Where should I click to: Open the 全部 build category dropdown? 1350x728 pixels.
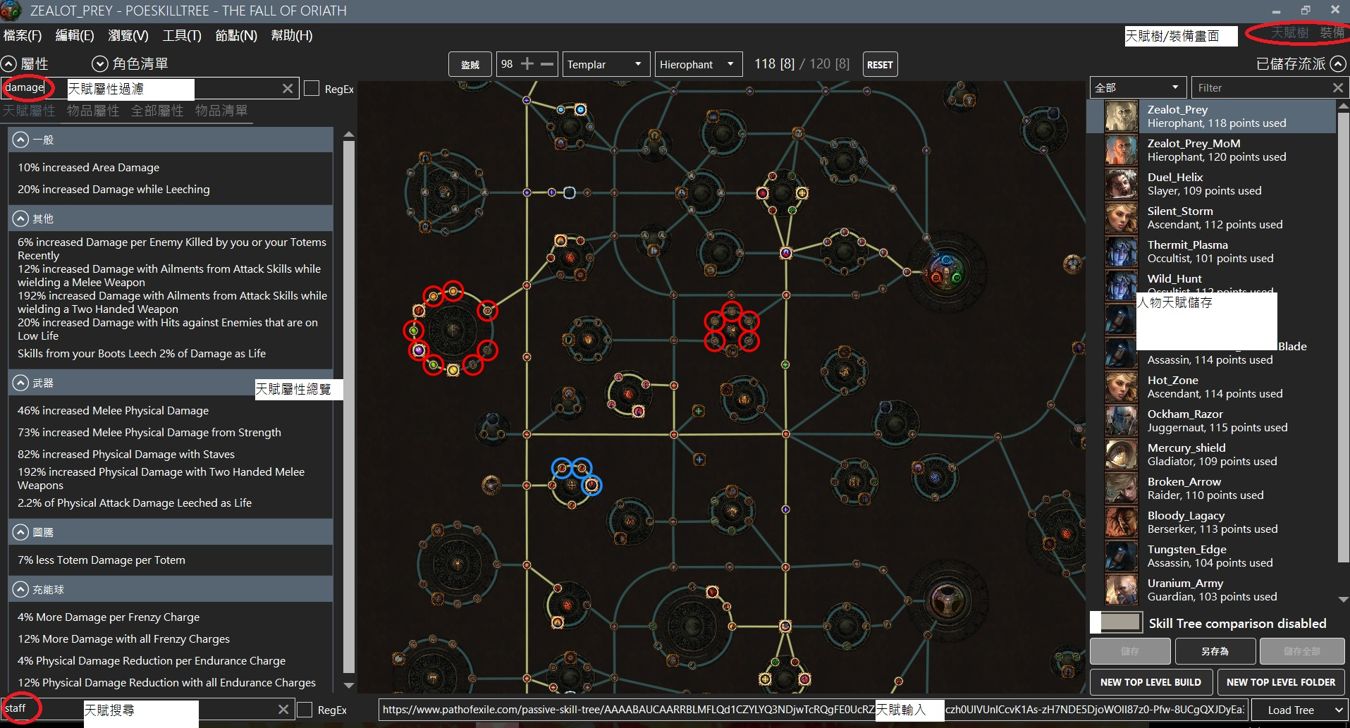[1138, 88]
